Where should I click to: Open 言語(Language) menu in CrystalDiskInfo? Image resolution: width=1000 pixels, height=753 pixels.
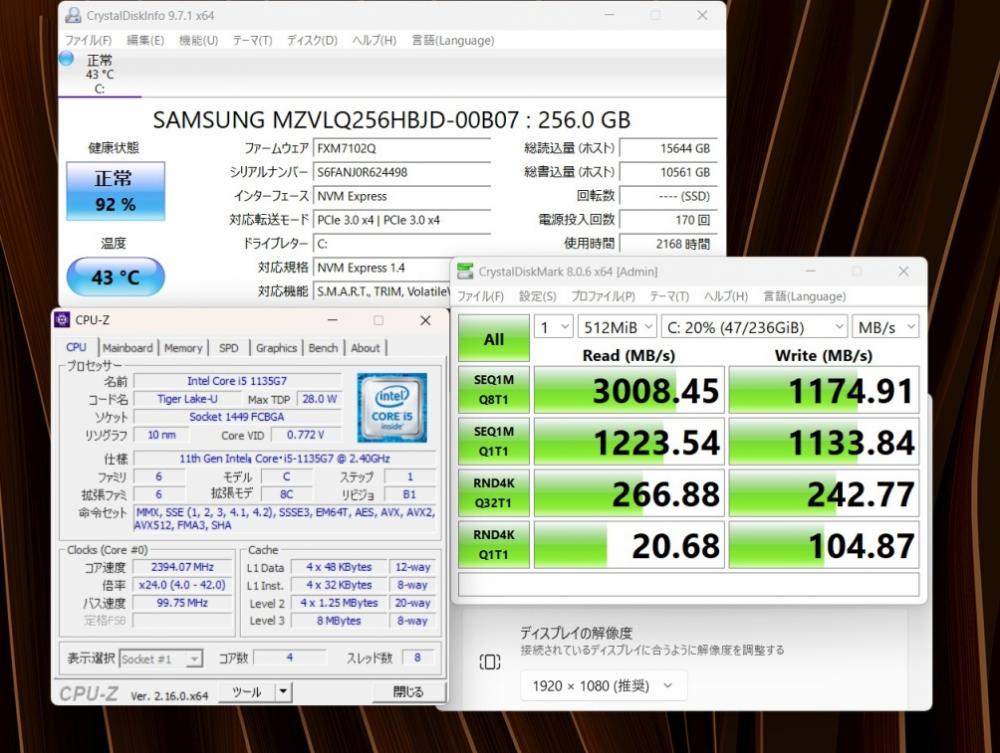click(x=453, y=40)
